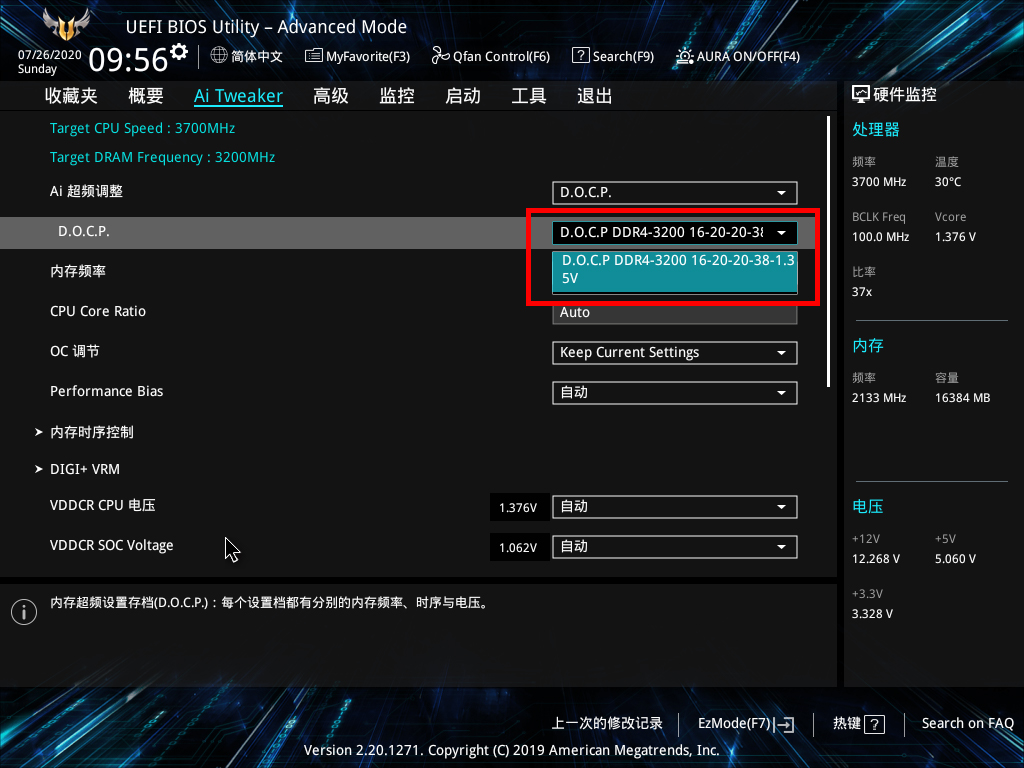Open Qfan Control(F6)
The height and width of the screenshot is (768, 1024).
(490, 56)
